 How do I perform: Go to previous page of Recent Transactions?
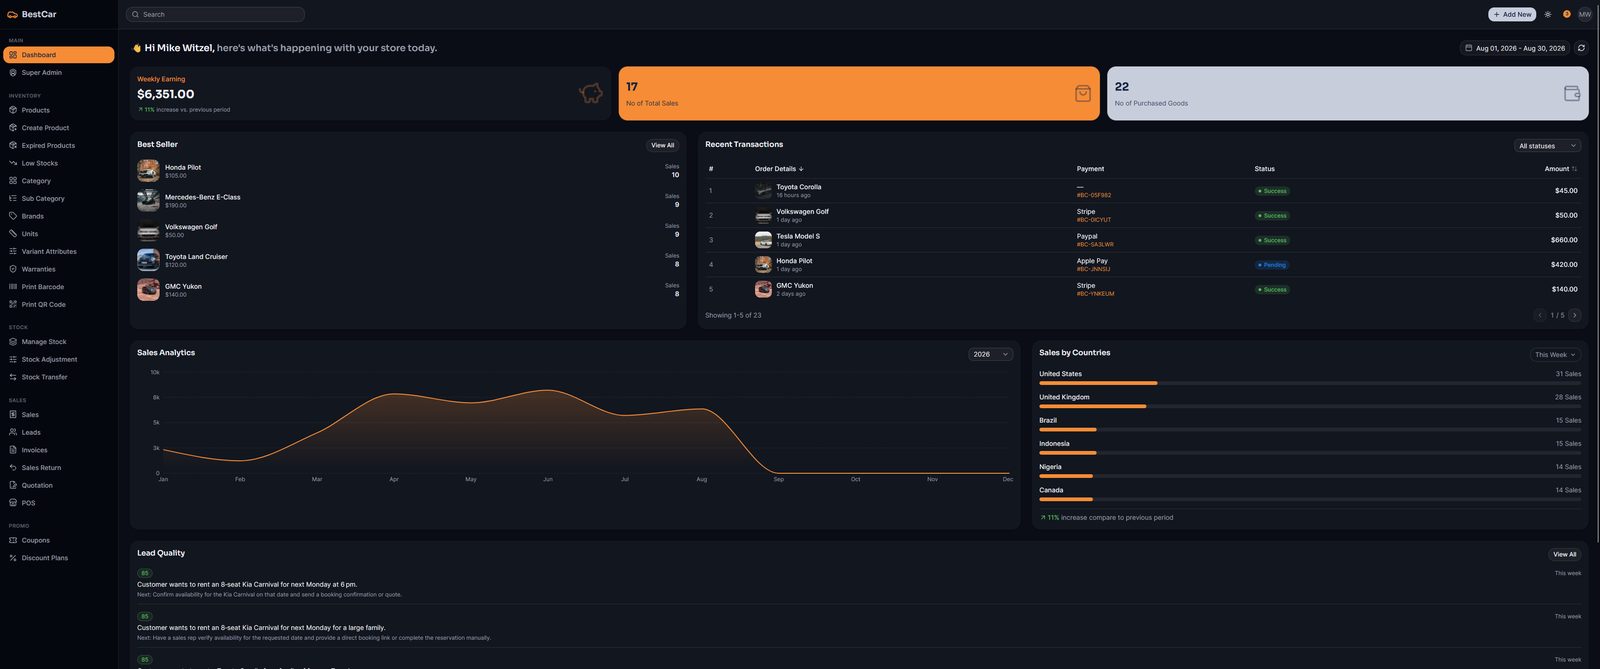click(1541, 315)
